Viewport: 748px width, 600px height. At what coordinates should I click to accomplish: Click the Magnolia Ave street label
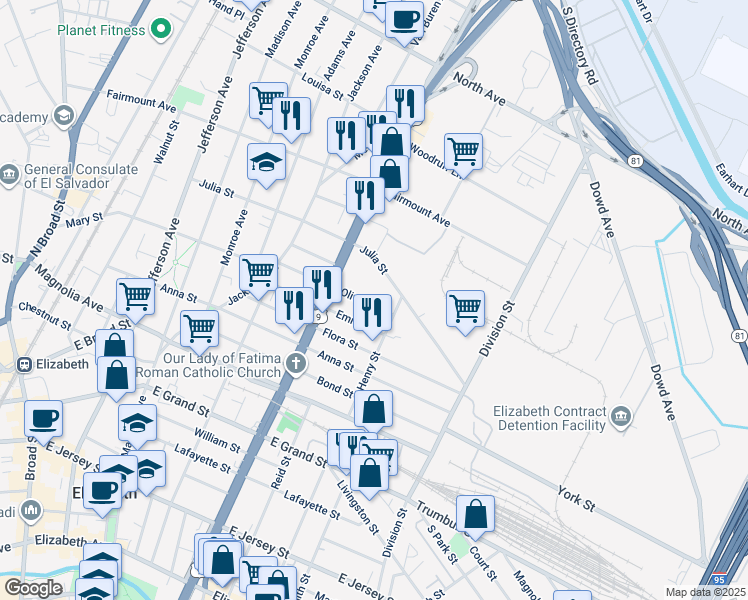pyautogui.click(x=69, y=289)
